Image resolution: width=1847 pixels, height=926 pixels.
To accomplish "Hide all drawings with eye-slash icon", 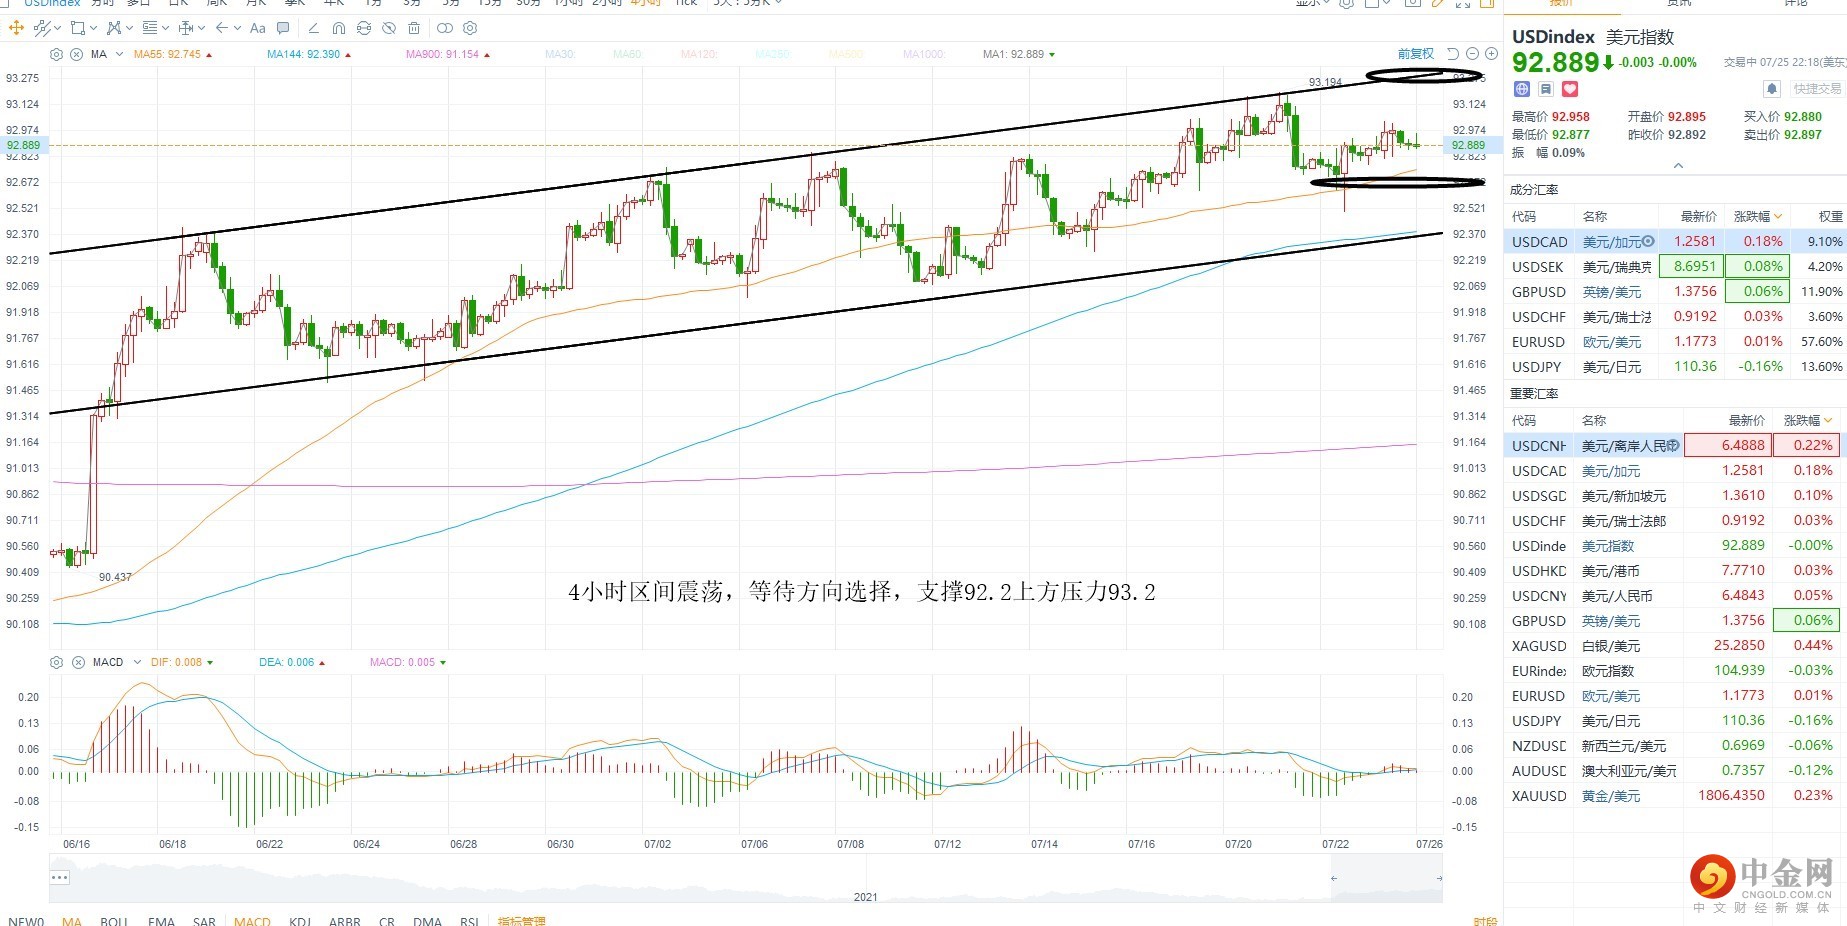I will pyautogui.click(x=389, y=28).
